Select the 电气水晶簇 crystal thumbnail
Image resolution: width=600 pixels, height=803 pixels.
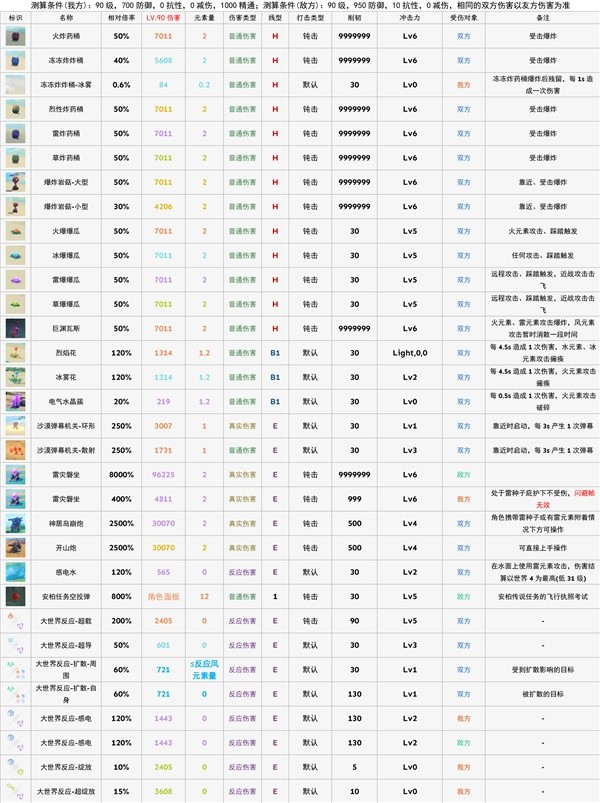pos(15,402)
